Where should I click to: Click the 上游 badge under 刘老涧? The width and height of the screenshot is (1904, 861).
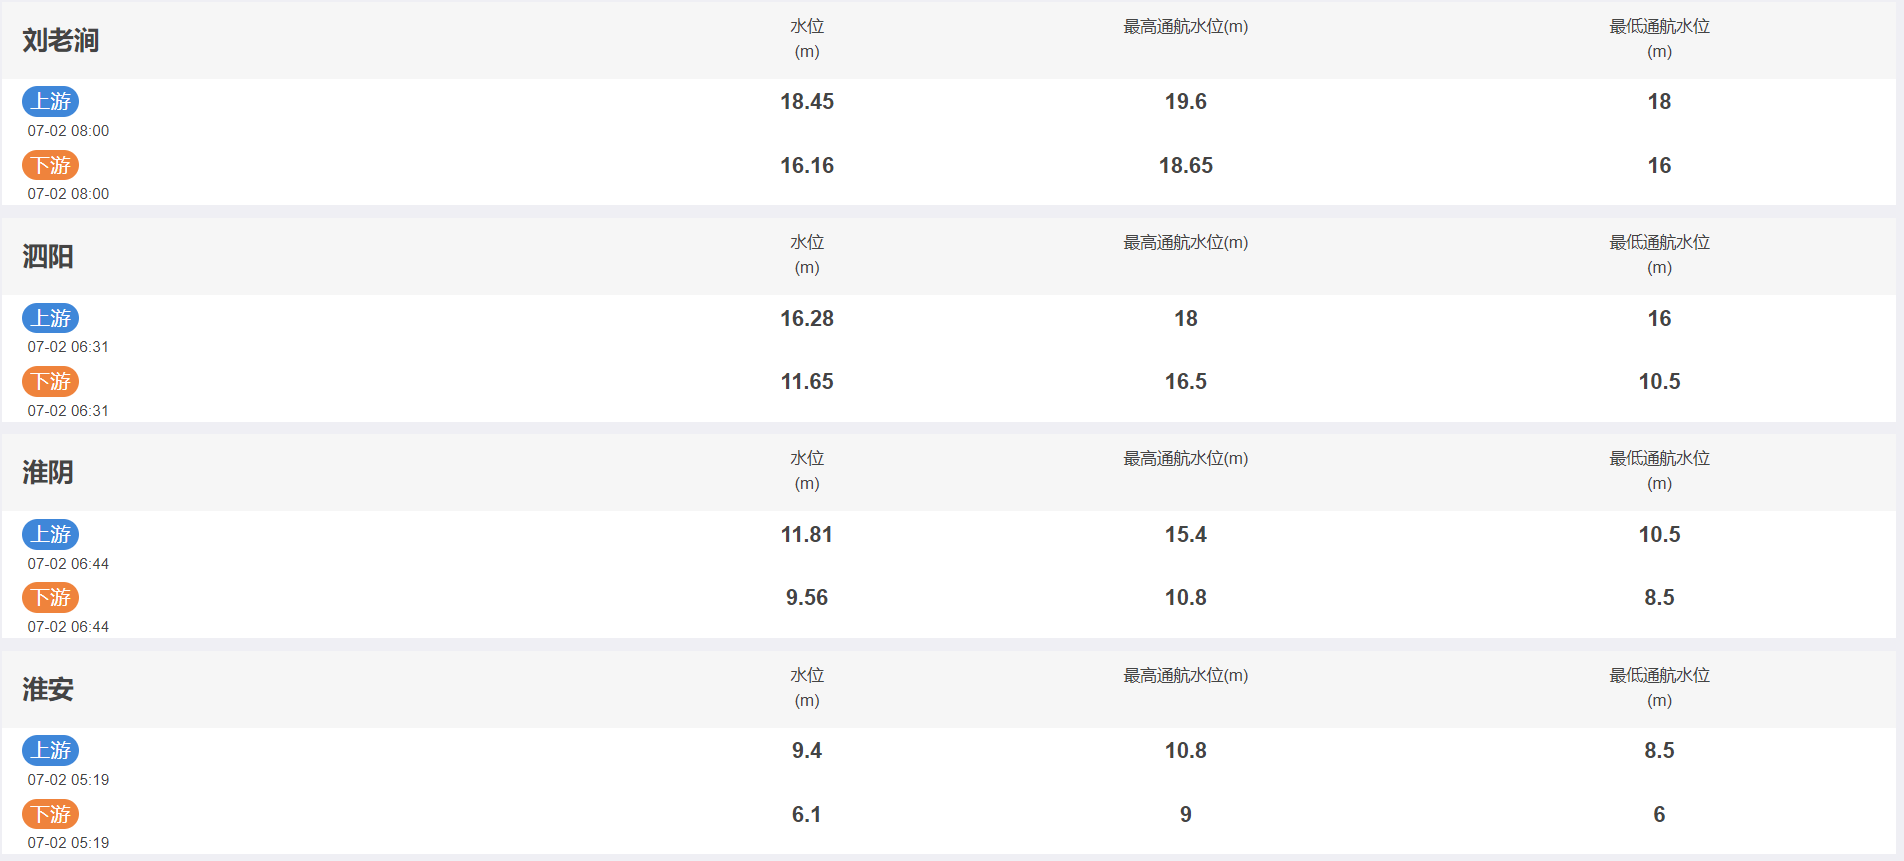click(x=51, y=101)
